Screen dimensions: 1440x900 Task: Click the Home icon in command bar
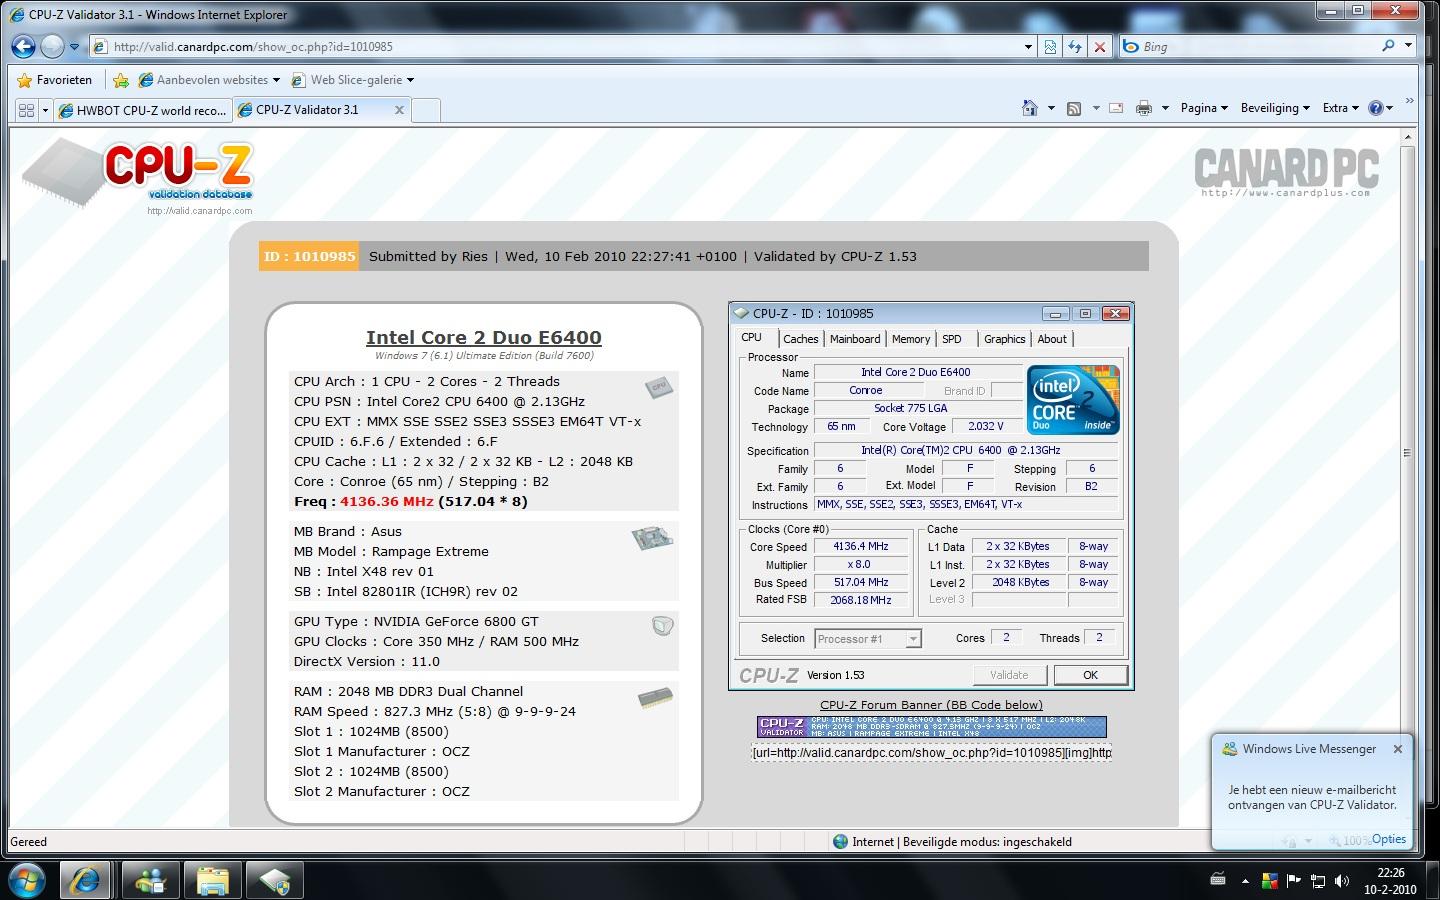[1030, 108]
